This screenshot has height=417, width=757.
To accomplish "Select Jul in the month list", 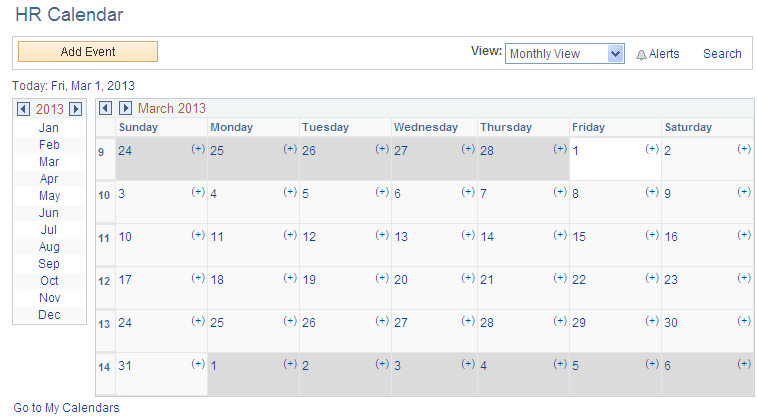I will coord(49,230).
